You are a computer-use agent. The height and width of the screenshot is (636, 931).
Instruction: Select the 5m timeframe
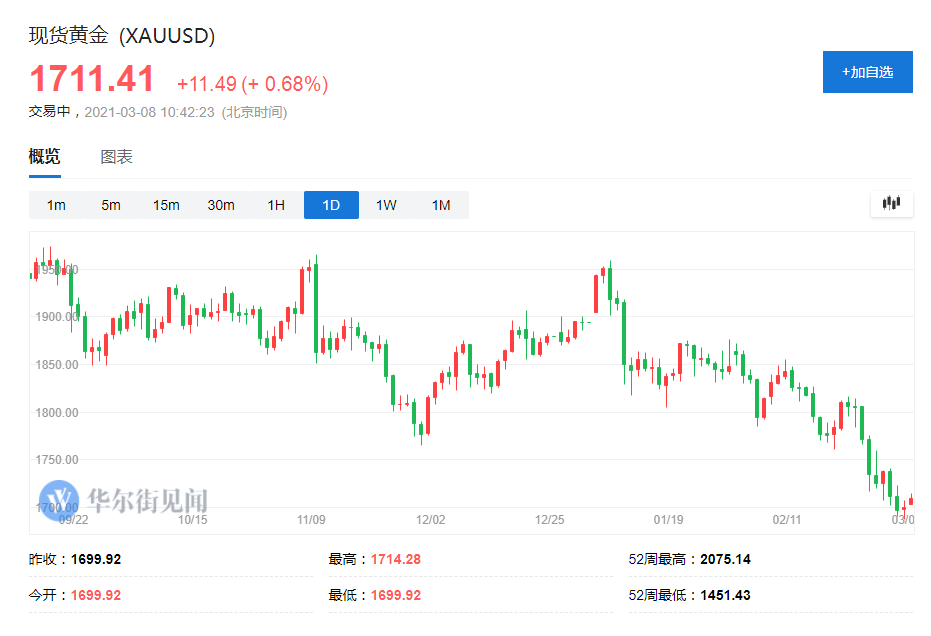coord(111,205)
